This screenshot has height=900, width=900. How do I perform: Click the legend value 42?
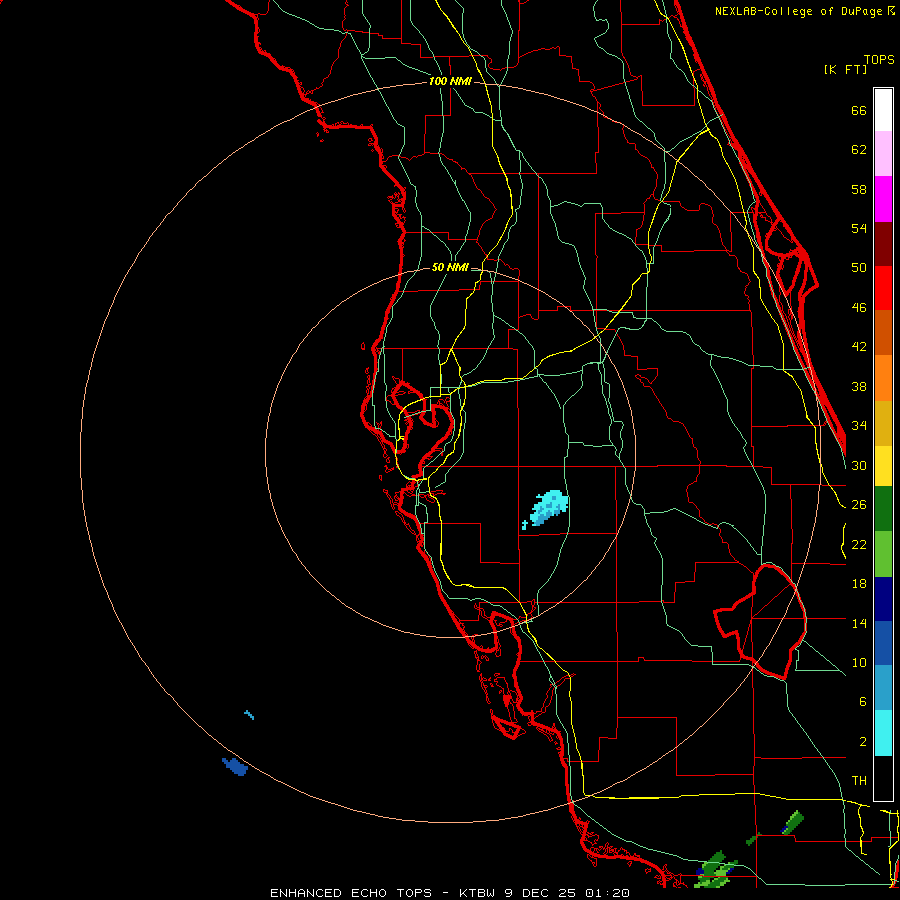tap(859, 347)
